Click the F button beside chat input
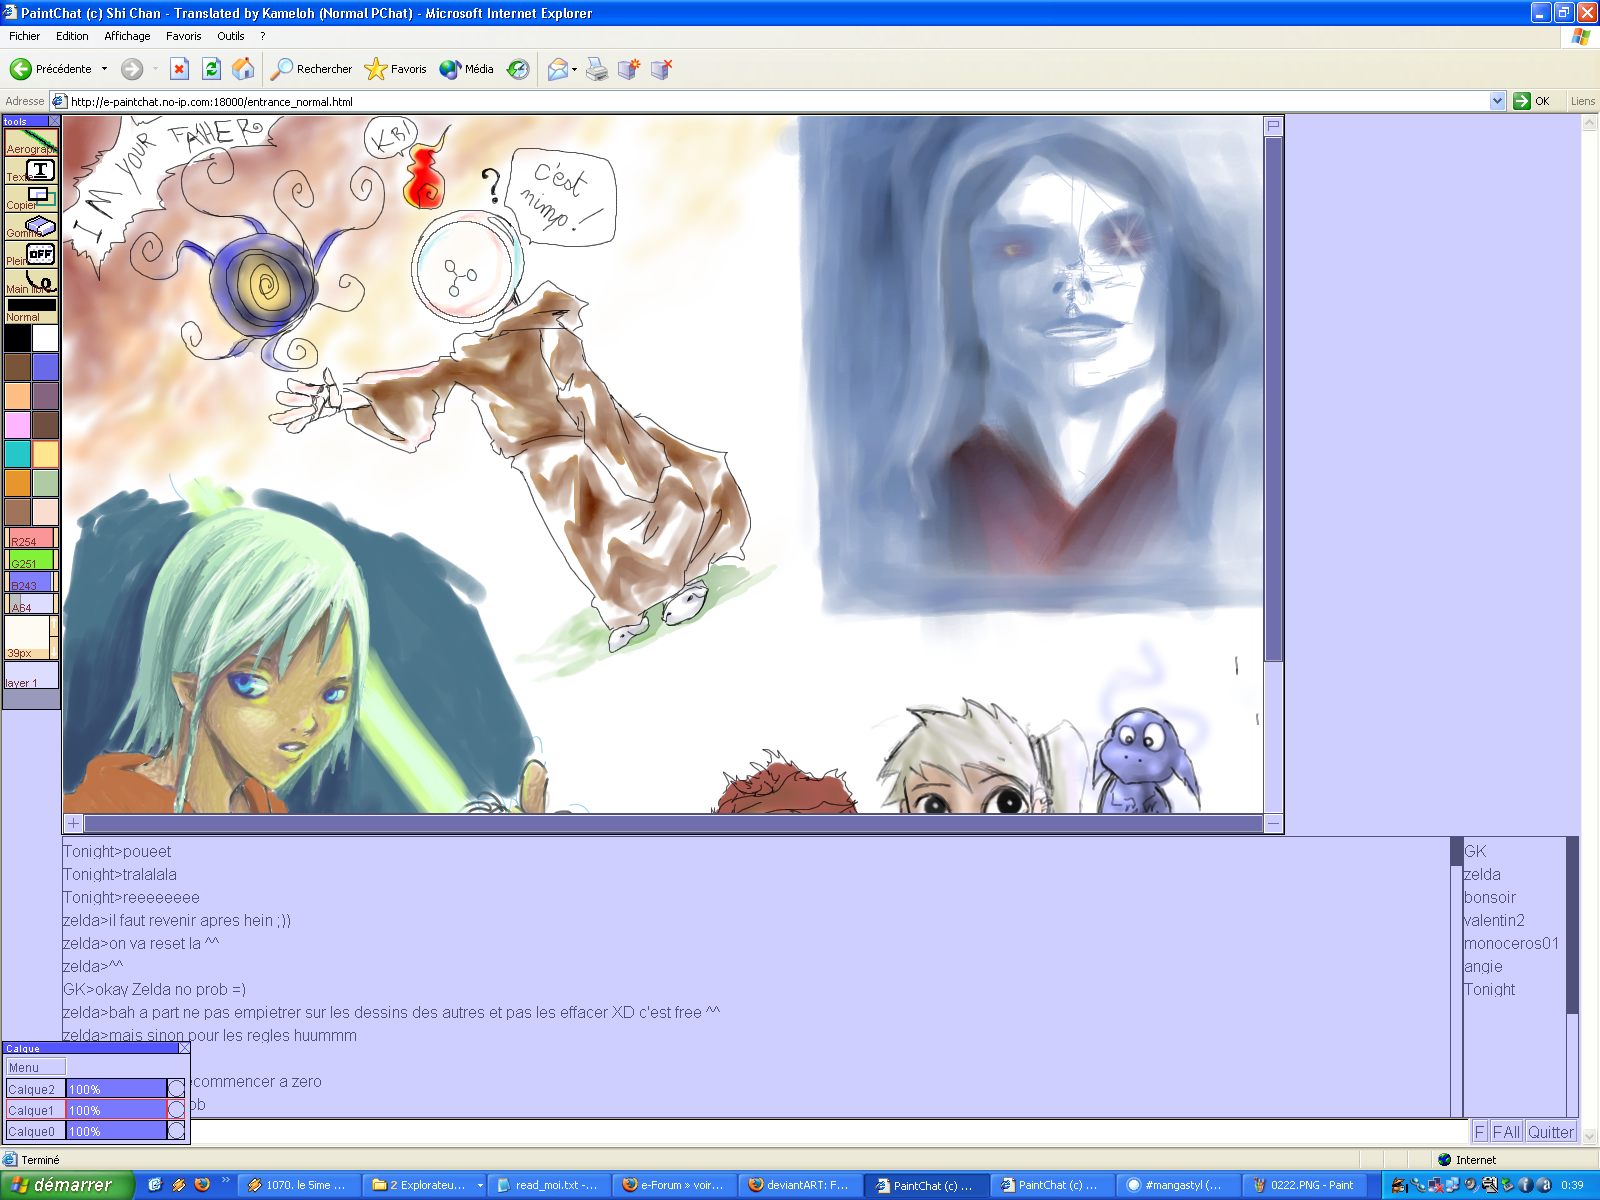Viewport: 1600px width, 1200px height. (1480, 1132)
